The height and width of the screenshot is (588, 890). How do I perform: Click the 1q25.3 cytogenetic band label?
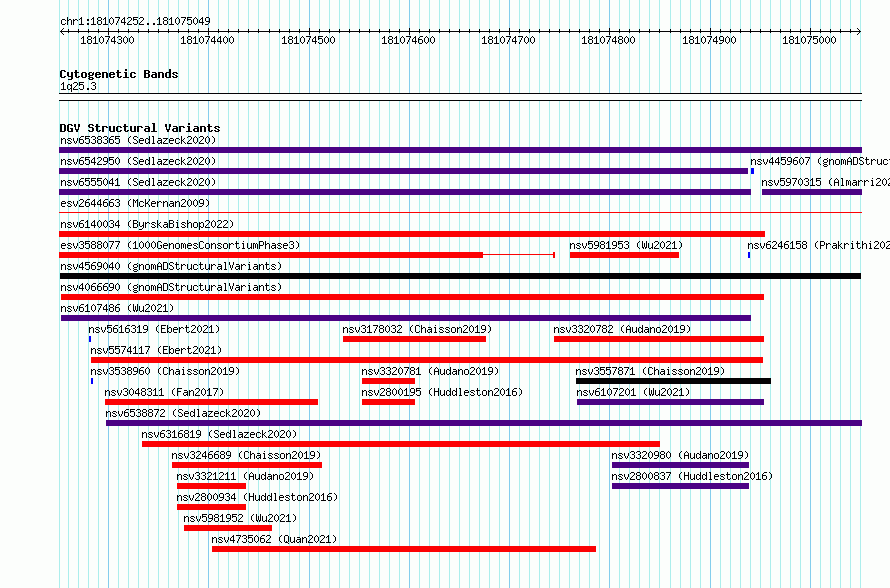[x=78, y=86]
